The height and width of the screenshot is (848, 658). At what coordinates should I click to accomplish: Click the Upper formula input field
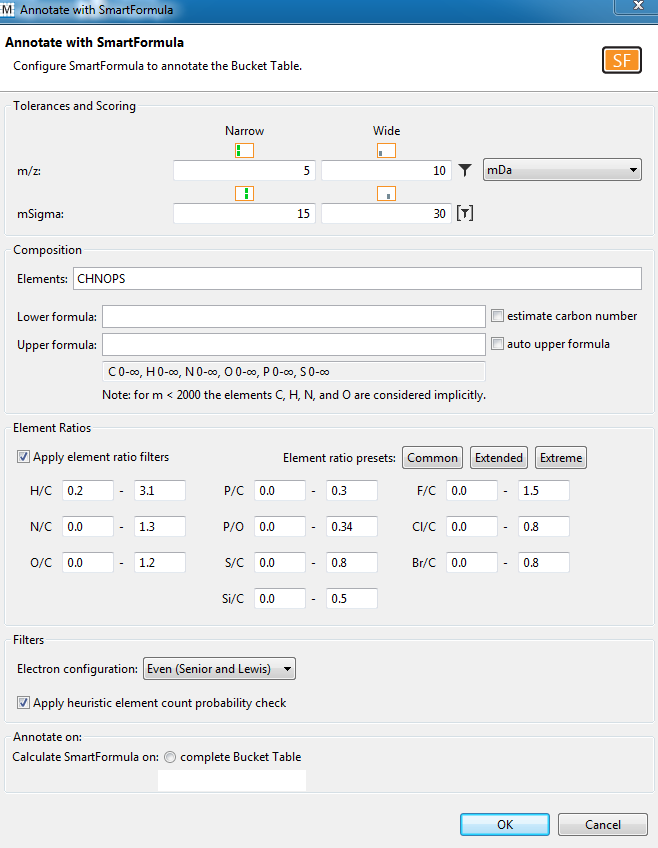pos(294,344)
